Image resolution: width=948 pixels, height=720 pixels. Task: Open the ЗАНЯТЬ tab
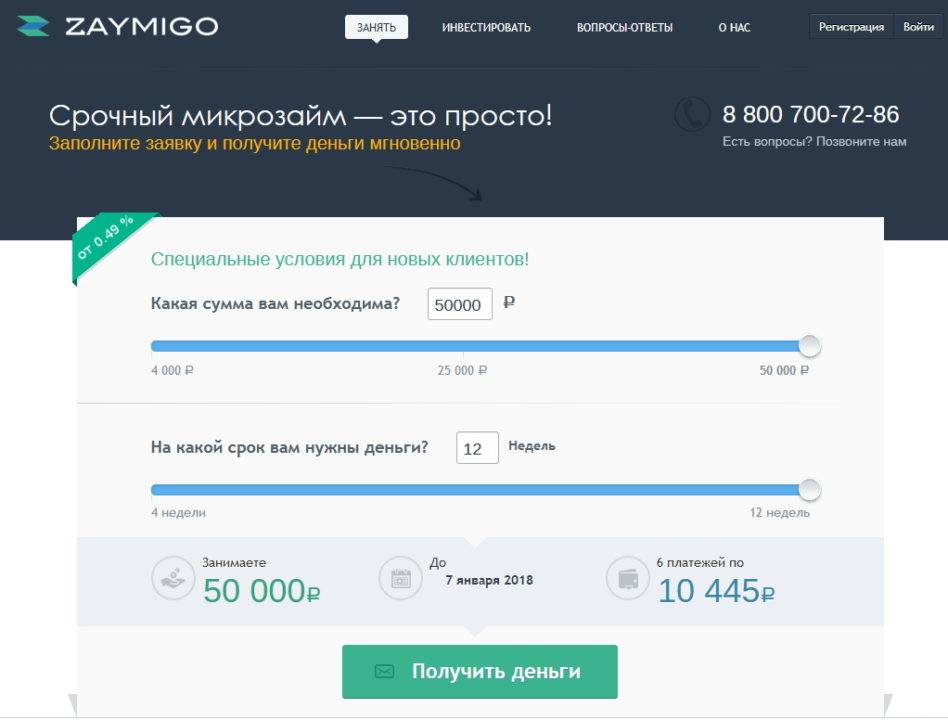point(376,27)
